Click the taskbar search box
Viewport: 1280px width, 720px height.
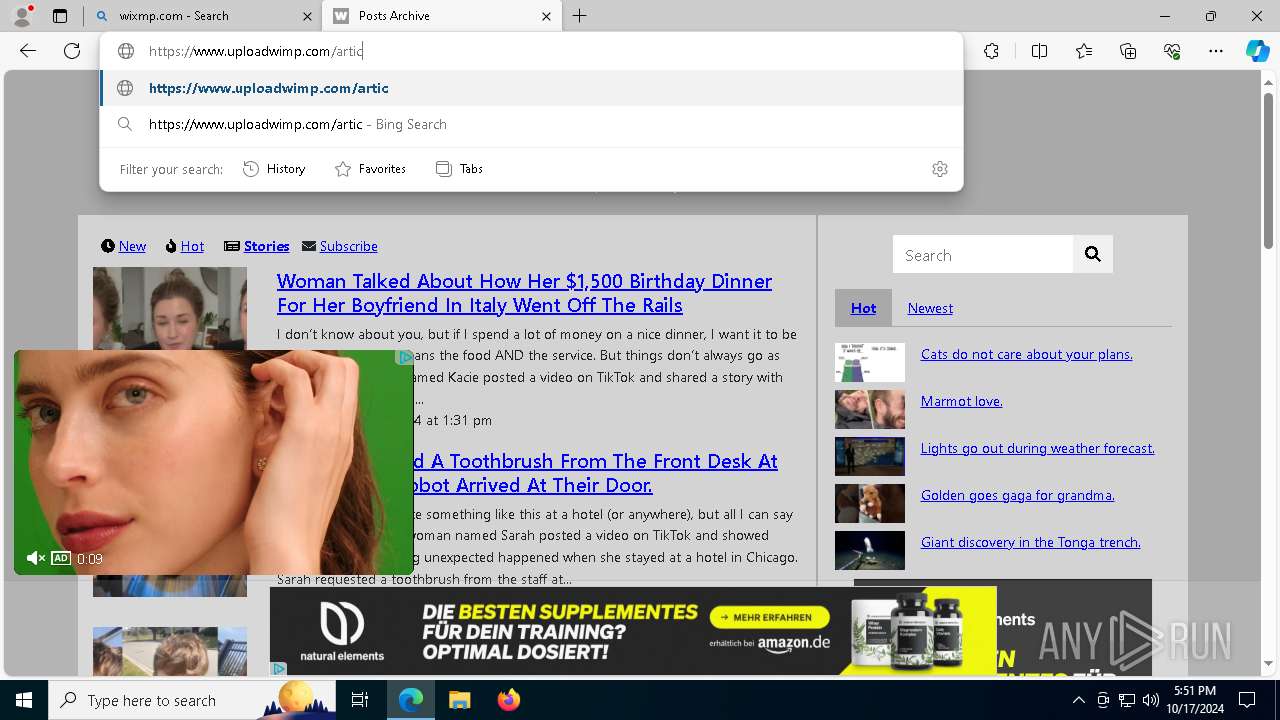pyautogui.click(x=192, y=700)
